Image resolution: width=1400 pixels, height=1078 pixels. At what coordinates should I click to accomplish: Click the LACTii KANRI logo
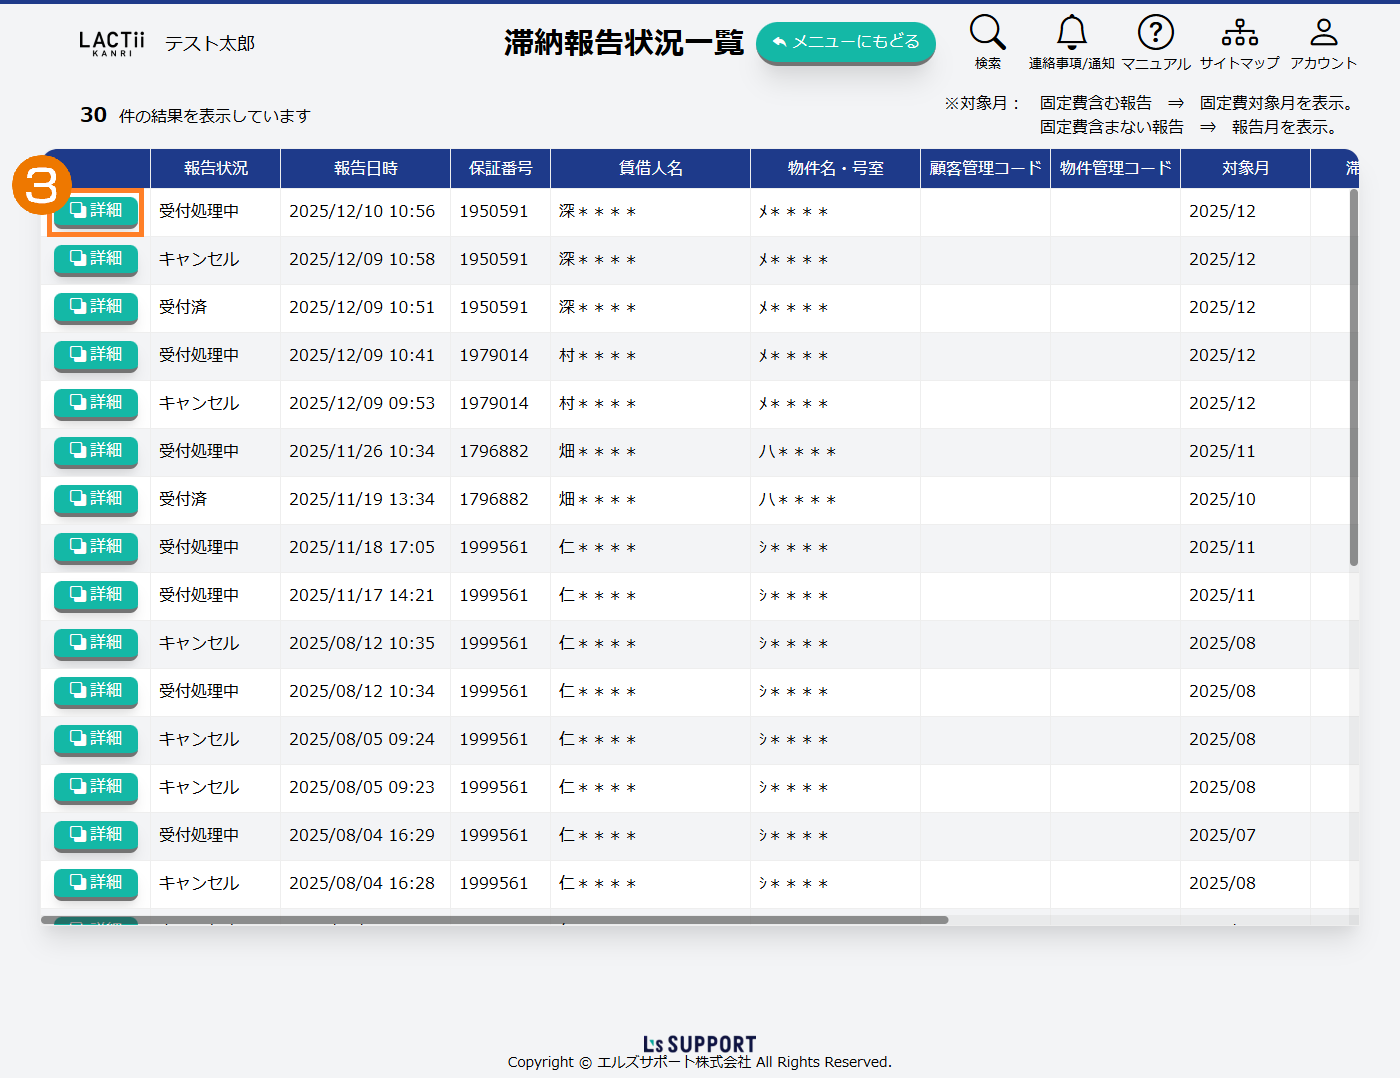click(112, 43)
